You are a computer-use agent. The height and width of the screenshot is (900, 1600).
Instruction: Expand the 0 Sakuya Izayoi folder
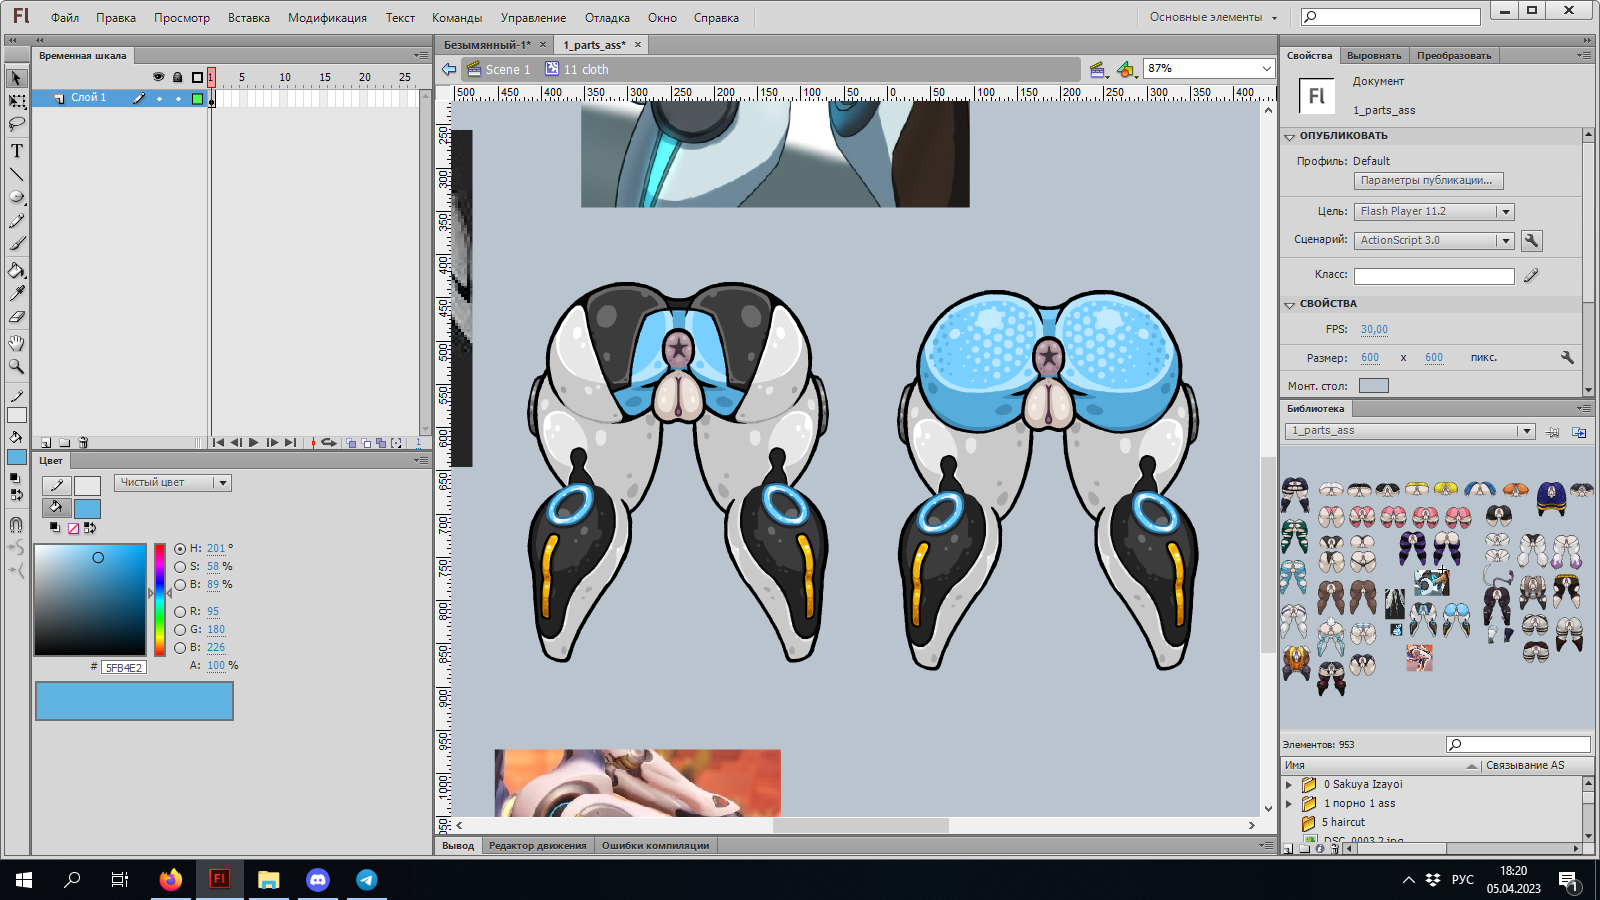1289,784
